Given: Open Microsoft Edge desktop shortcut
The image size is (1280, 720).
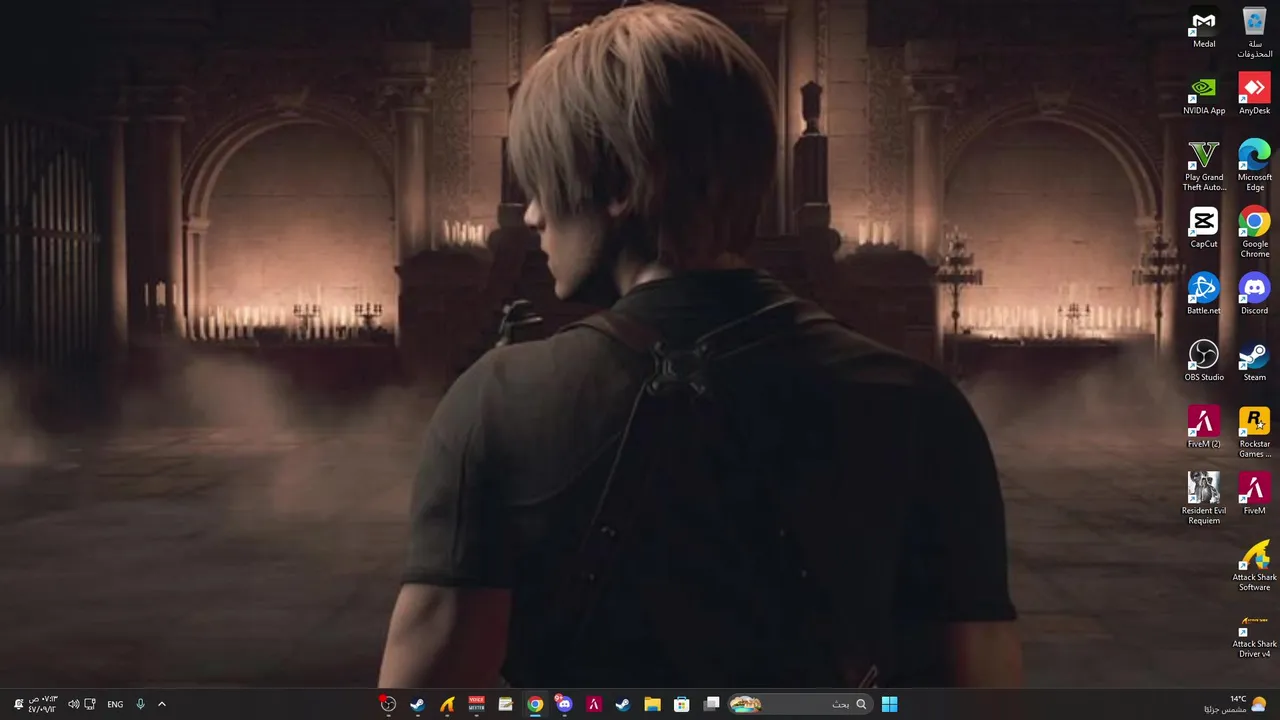Looking at the screenshot, I should point(1255,166).
